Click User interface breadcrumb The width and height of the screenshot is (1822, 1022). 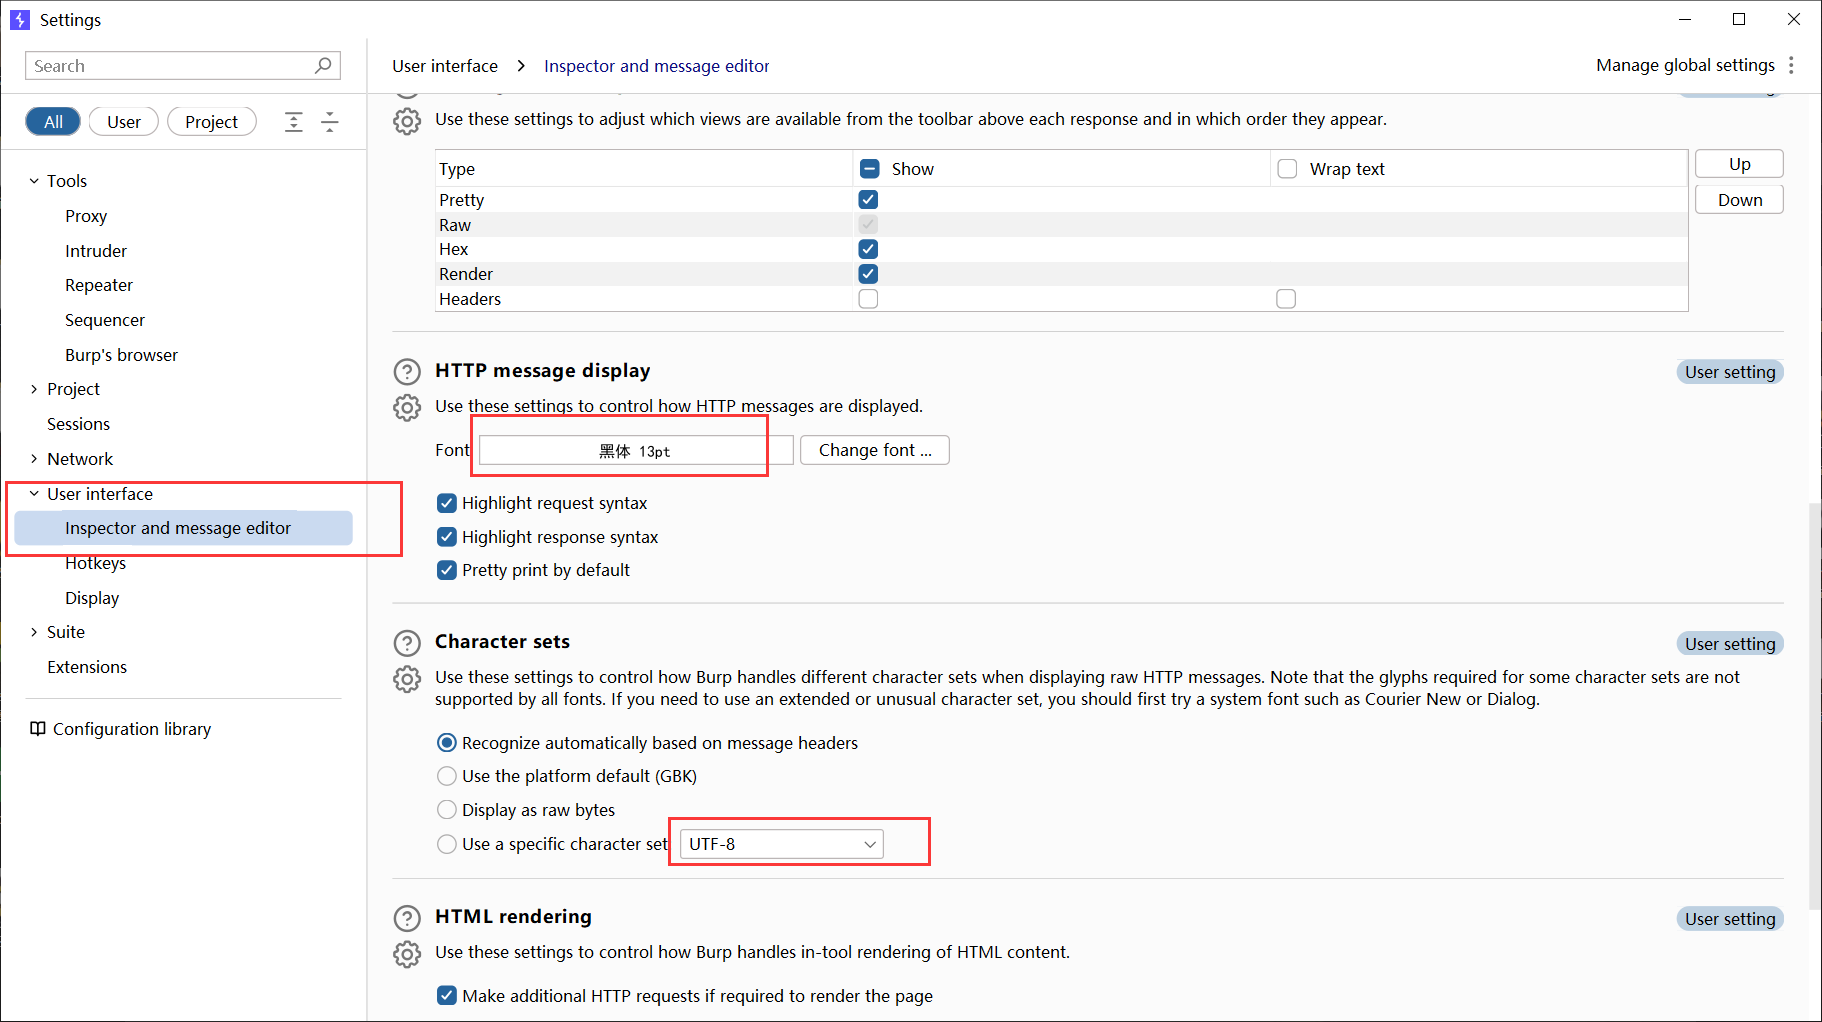pos(445,66)
